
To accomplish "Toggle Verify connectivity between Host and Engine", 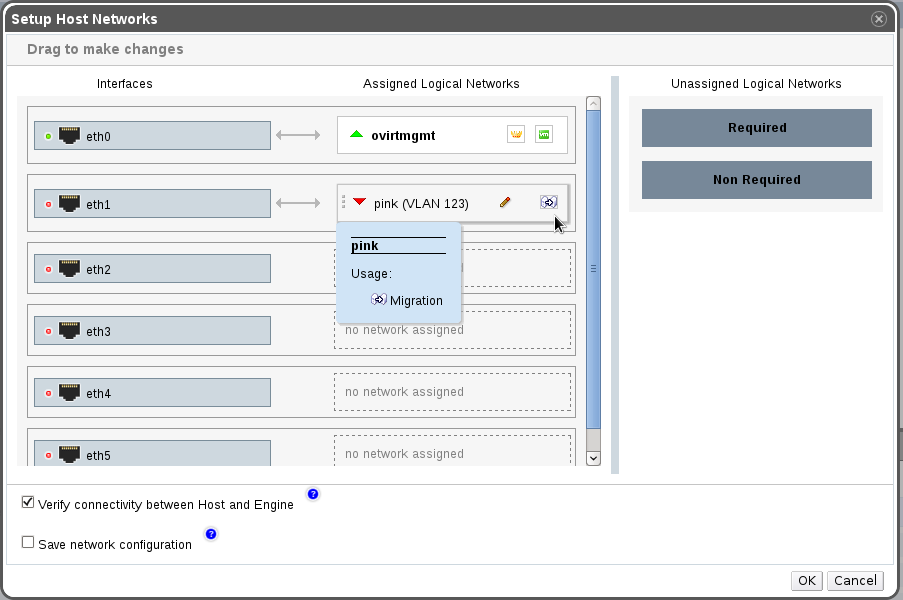I will (28, 503).
